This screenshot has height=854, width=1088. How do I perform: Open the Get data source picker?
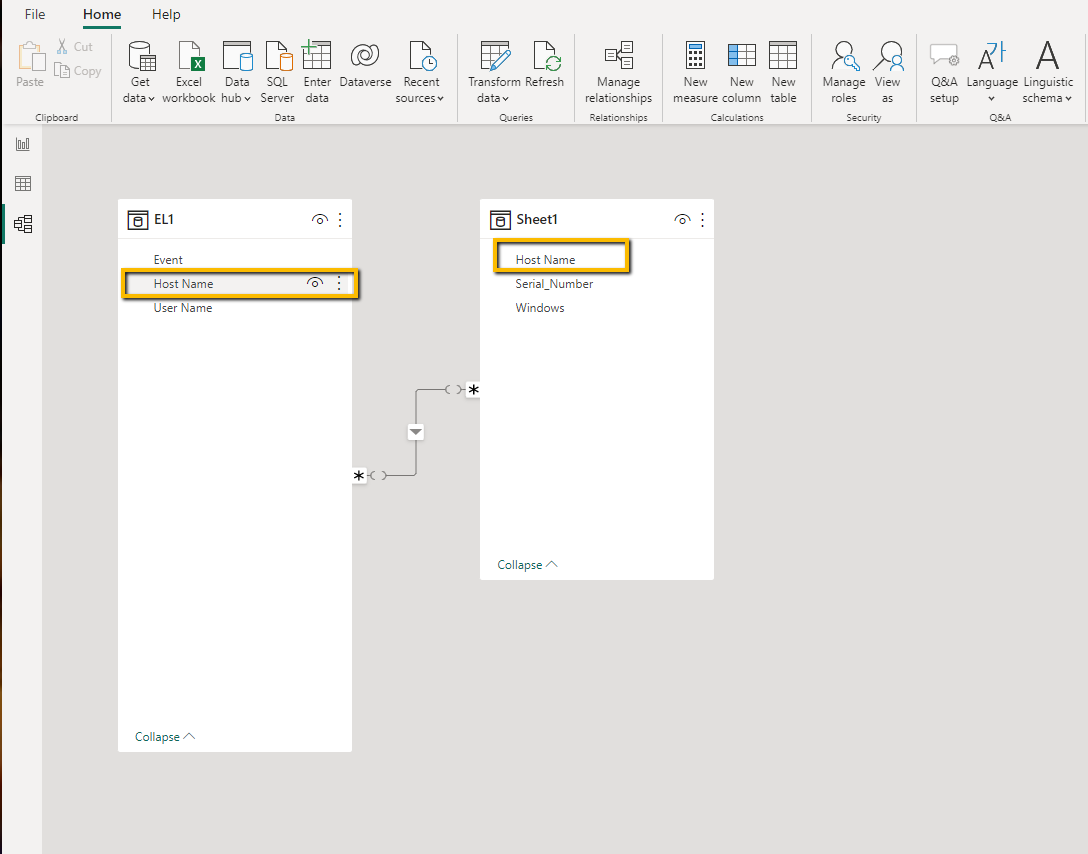[139, 72]
